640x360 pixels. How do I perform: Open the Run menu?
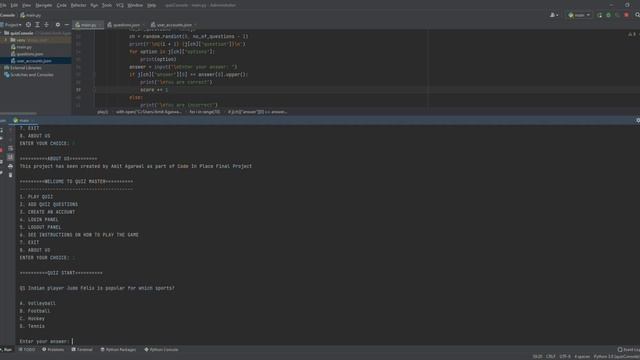(94, 5)
